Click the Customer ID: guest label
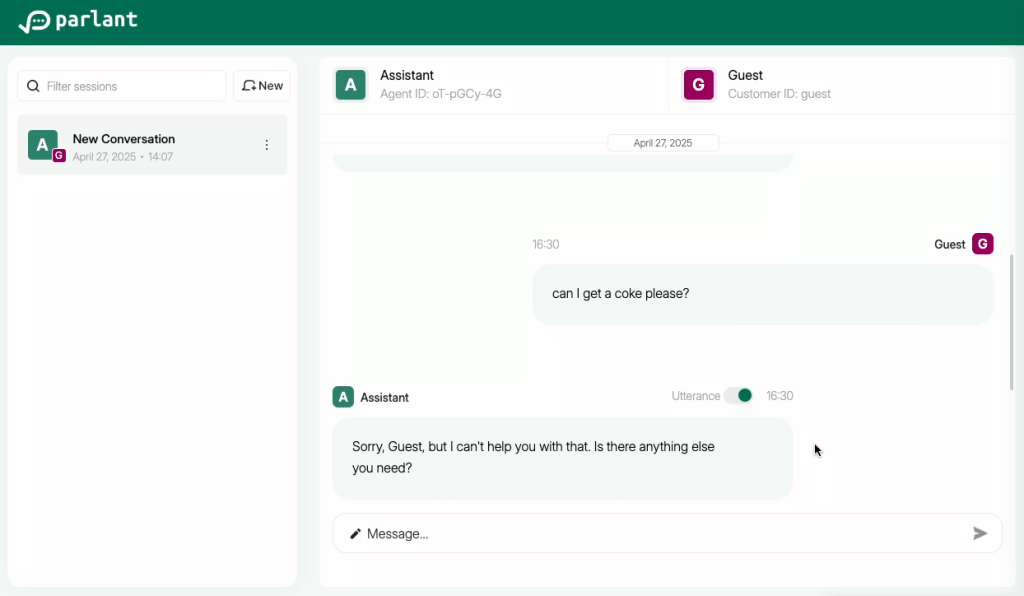This screenshot has width=1024, height=596. (779, 94)
